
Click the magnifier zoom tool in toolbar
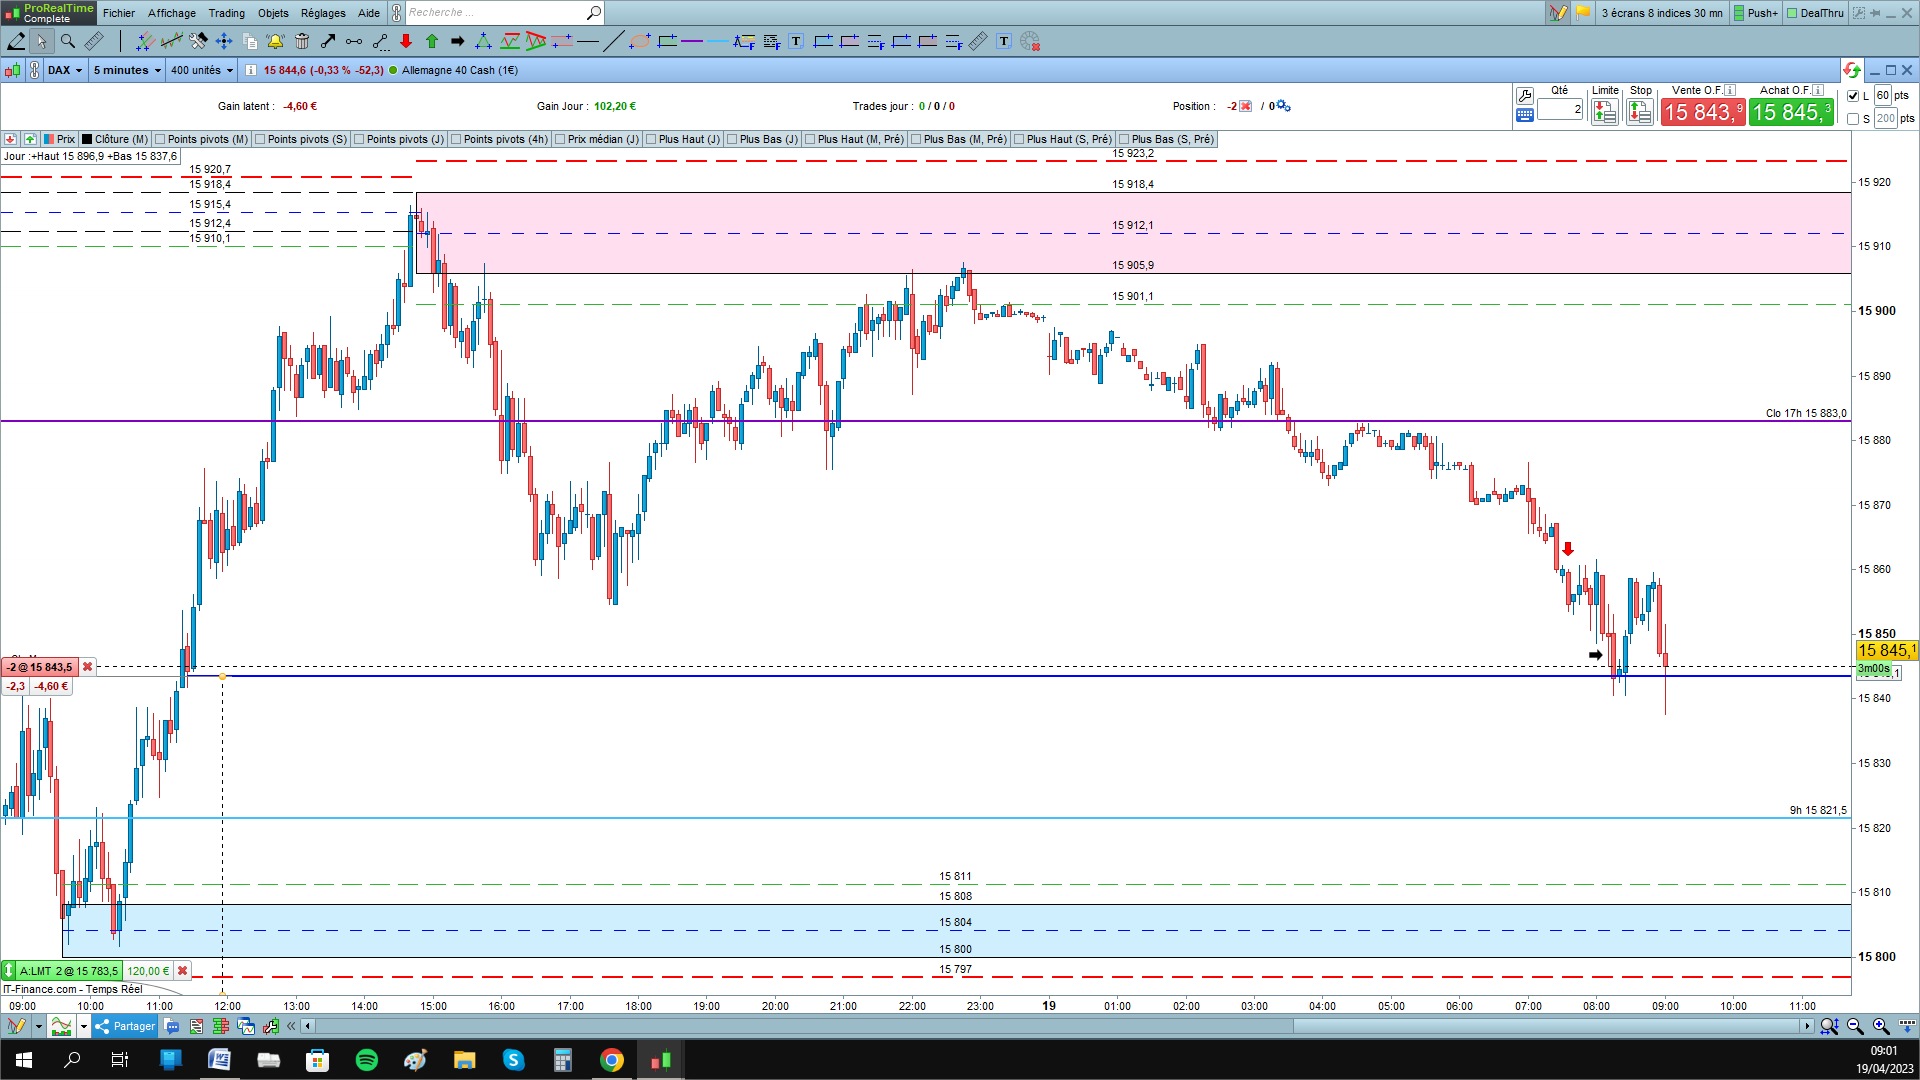[x=67, y=41]
